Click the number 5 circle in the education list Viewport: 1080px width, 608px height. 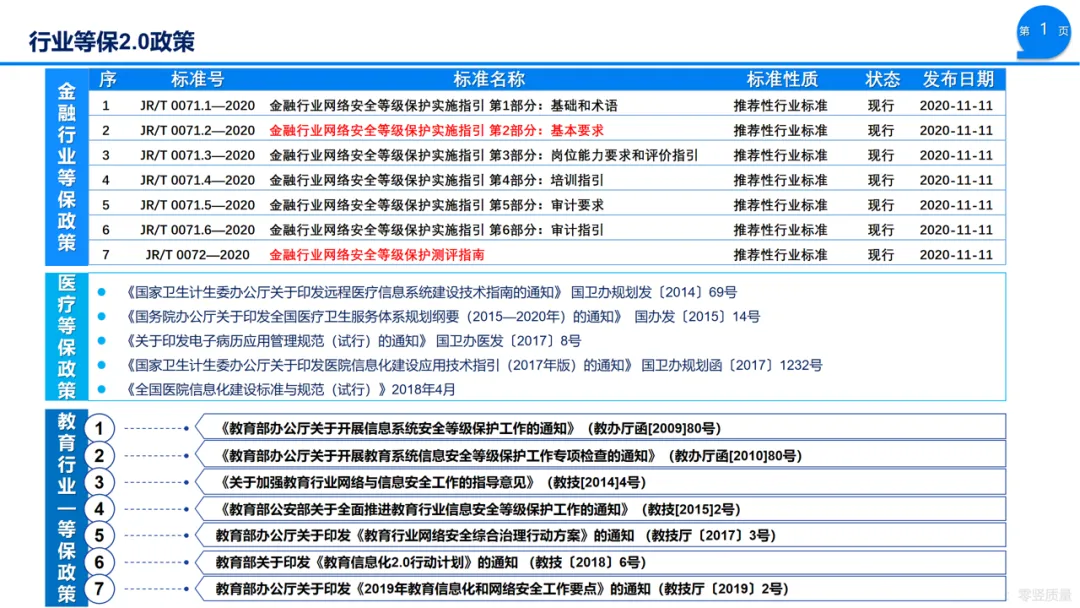point(99,535)
